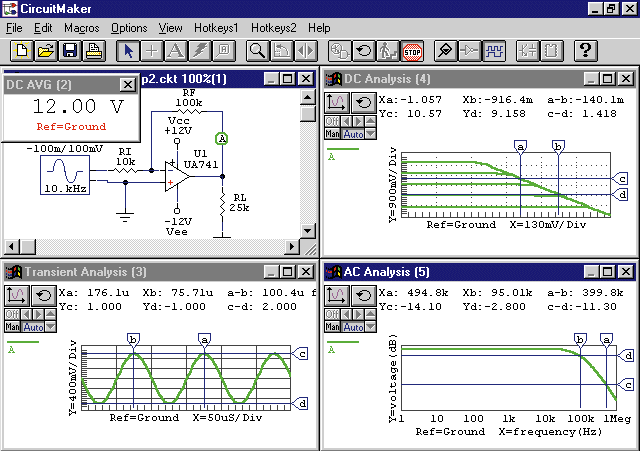Click the New circuit toolbar icon
The width and height of the screenshot is (640, 451).
pos(21,51)
